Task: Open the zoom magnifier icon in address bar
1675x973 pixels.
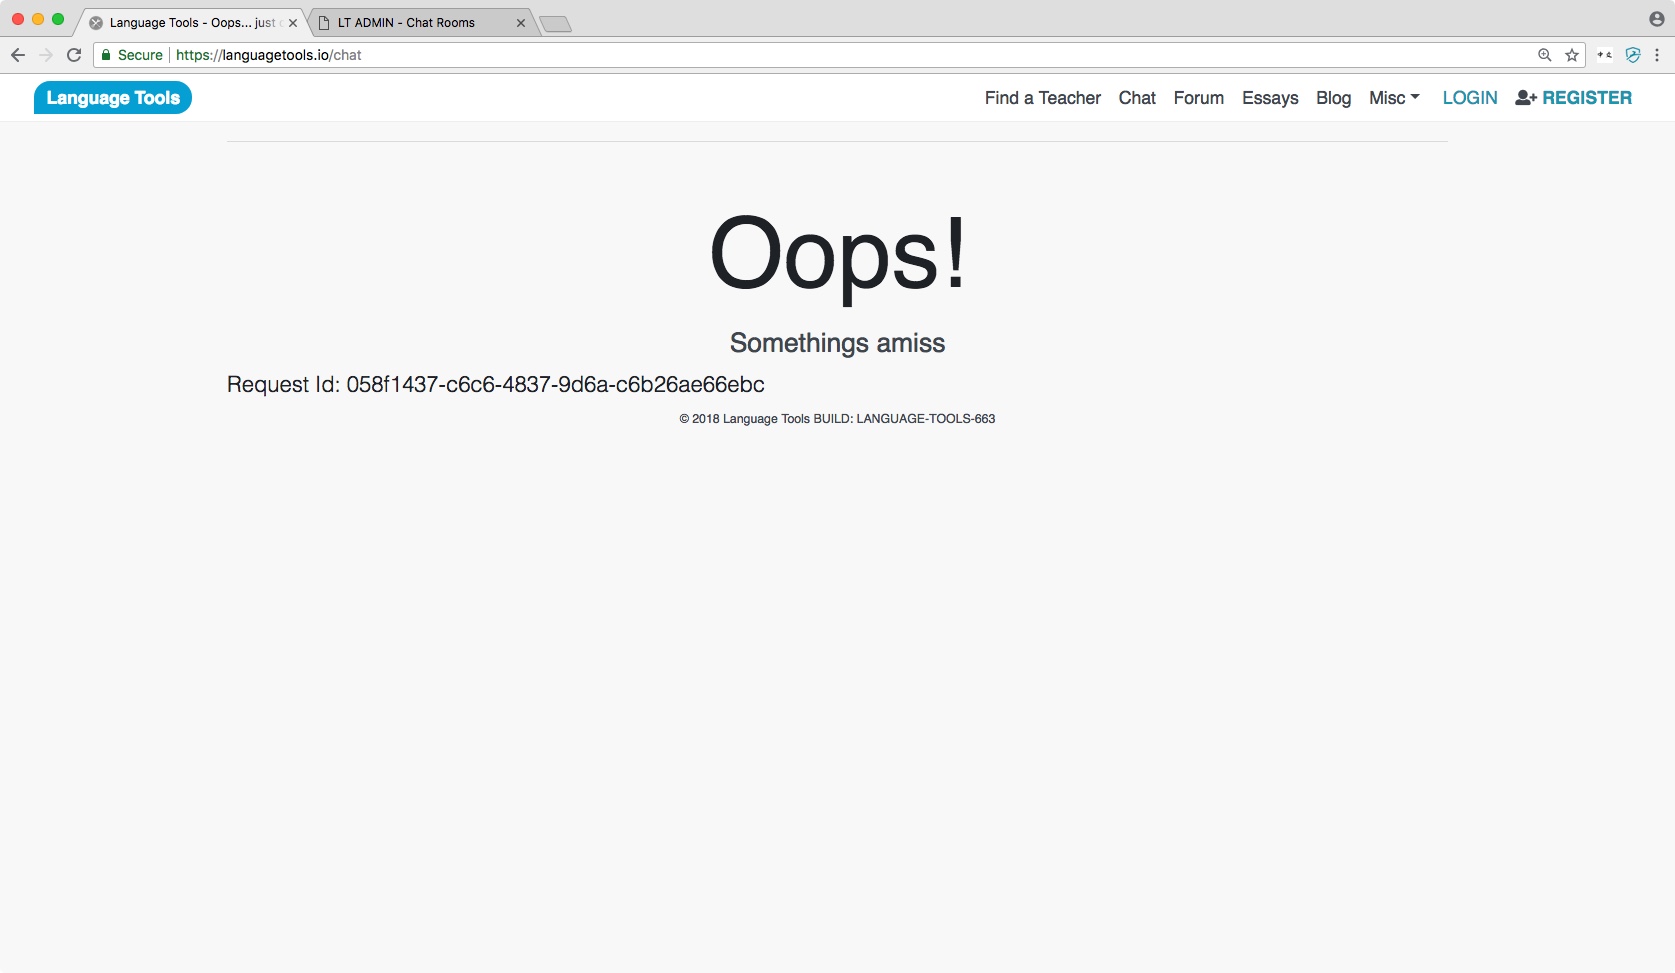Action: [x=1545, y=55]
